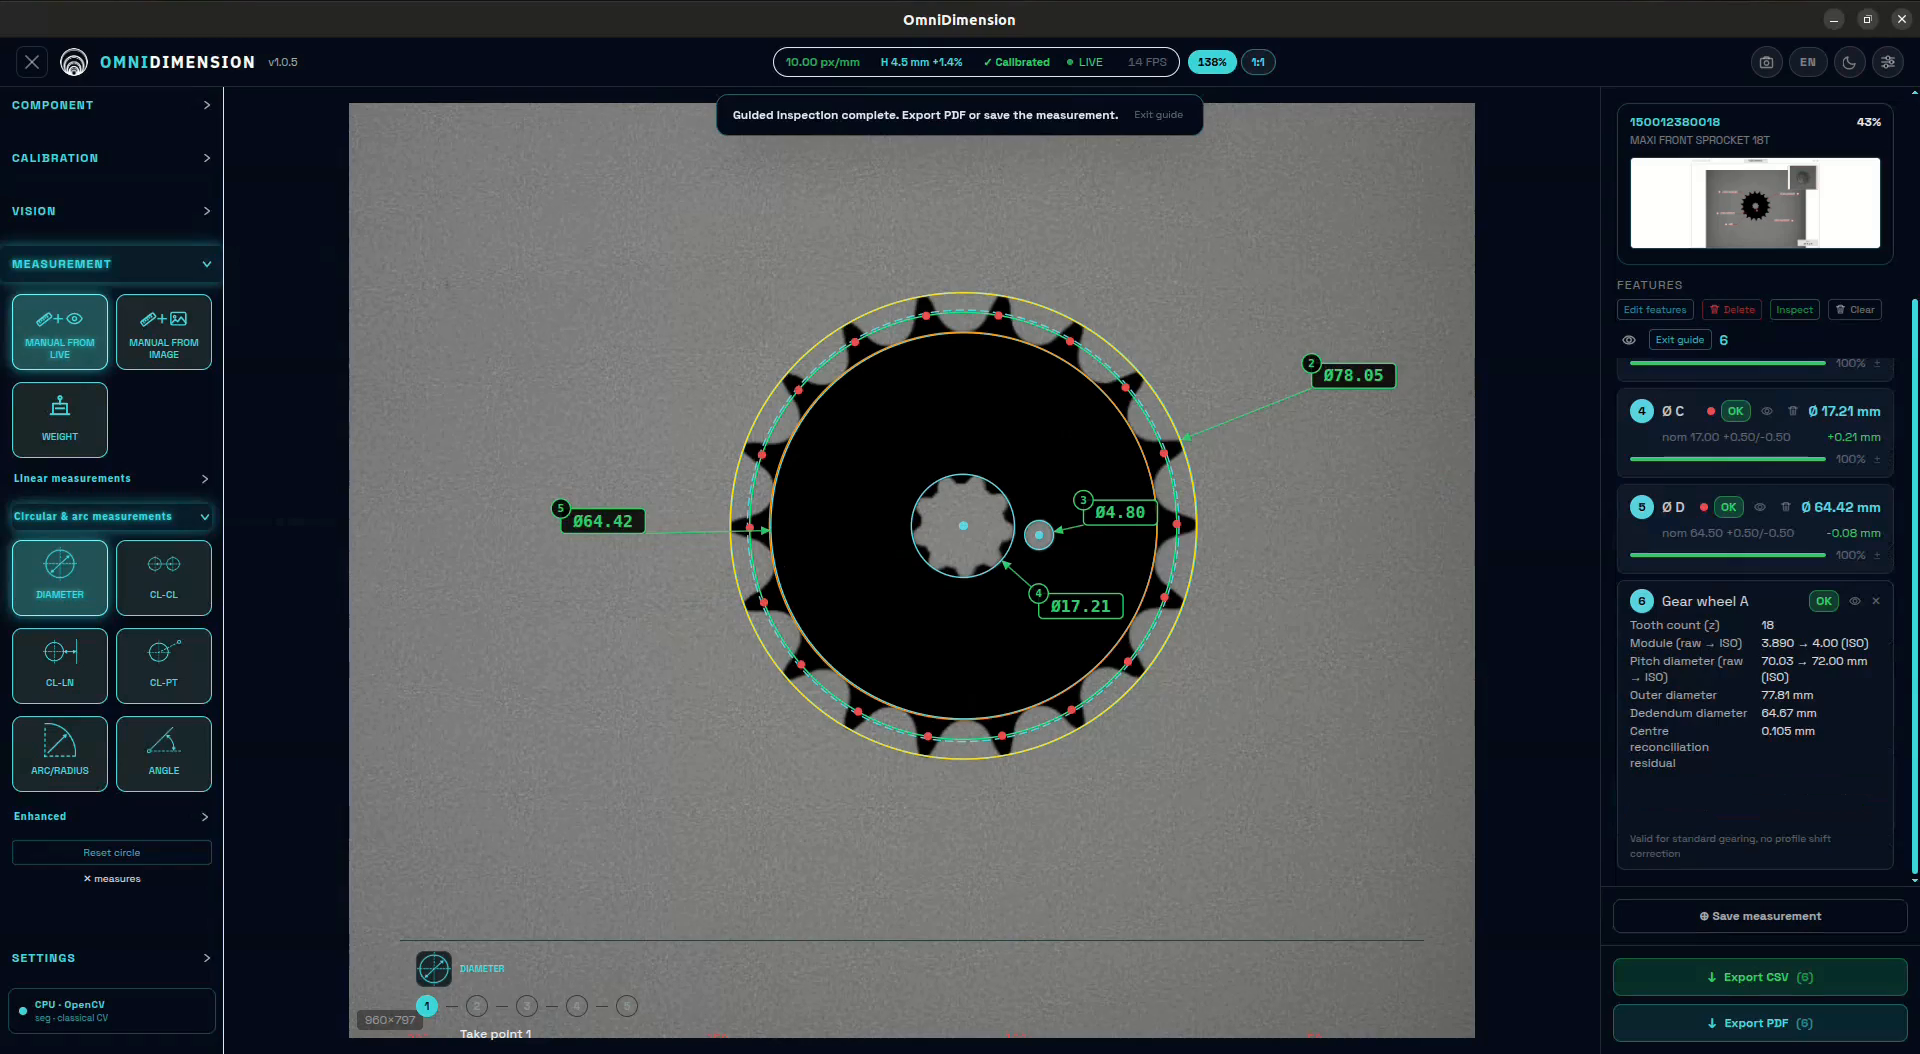Select the Angle measurement tool

point(164,754)
